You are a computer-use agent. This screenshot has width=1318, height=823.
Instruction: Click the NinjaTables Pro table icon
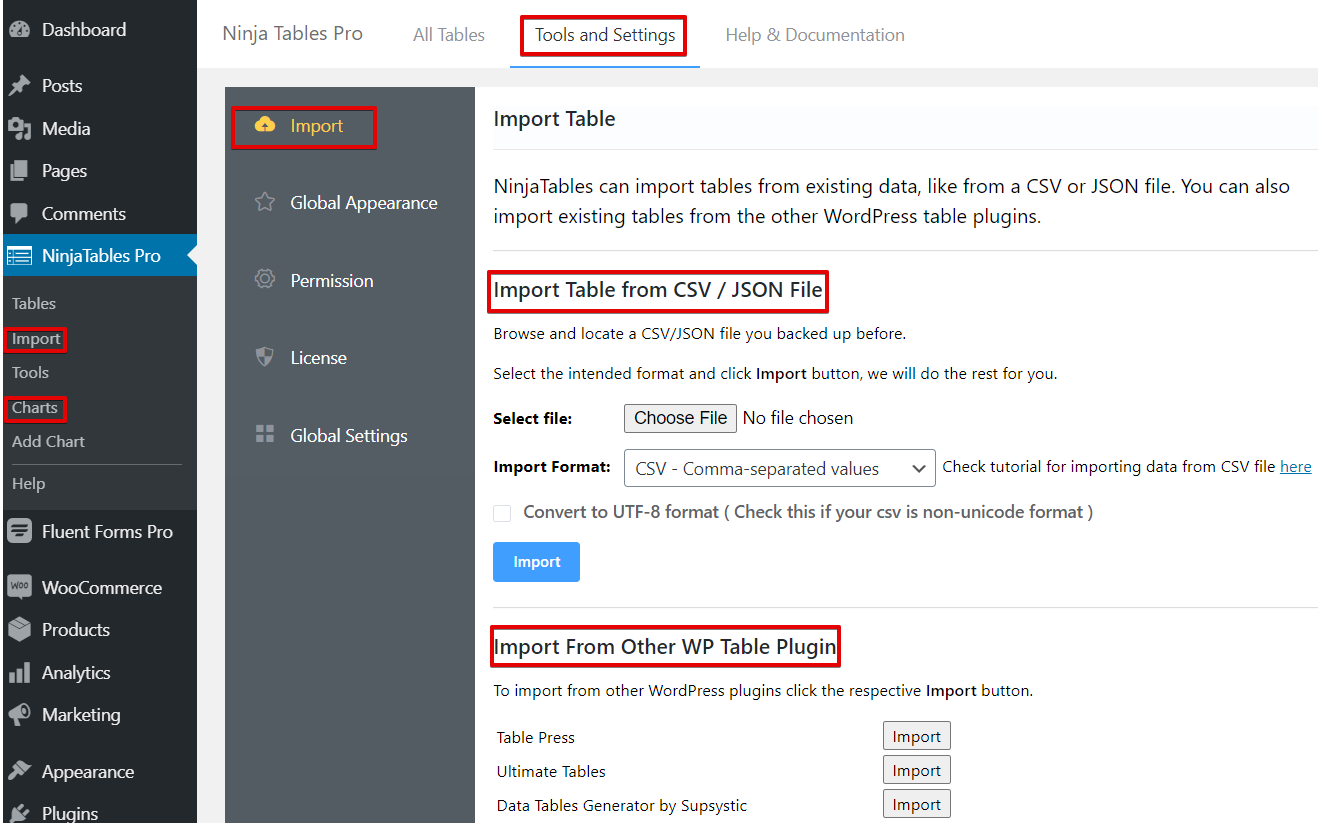(x=19, y=256)
